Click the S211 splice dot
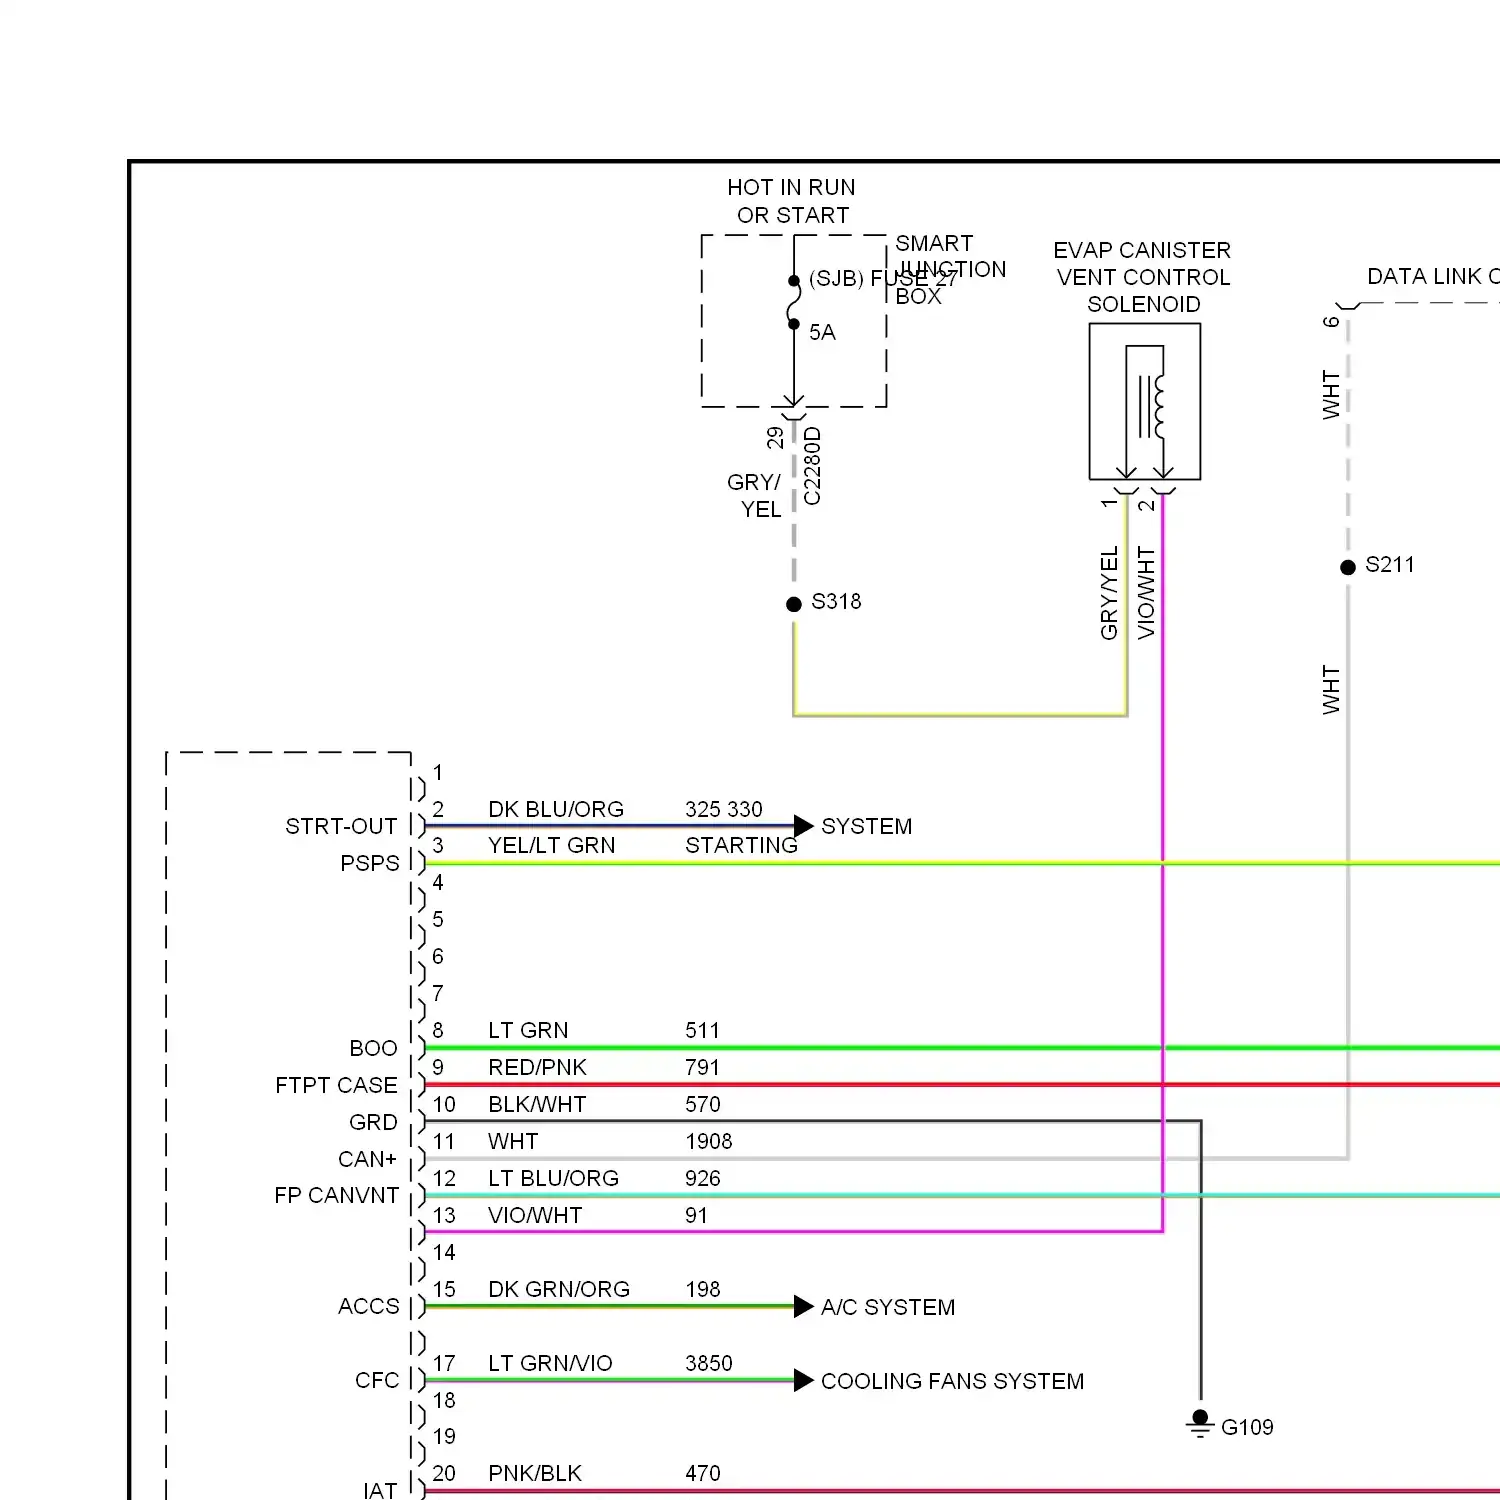The image size is (1500, 1500). pos(1348,567)
